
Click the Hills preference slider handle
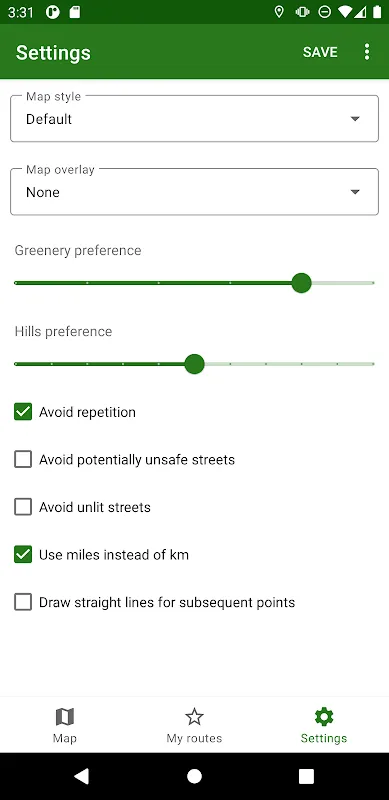[194, 364]
